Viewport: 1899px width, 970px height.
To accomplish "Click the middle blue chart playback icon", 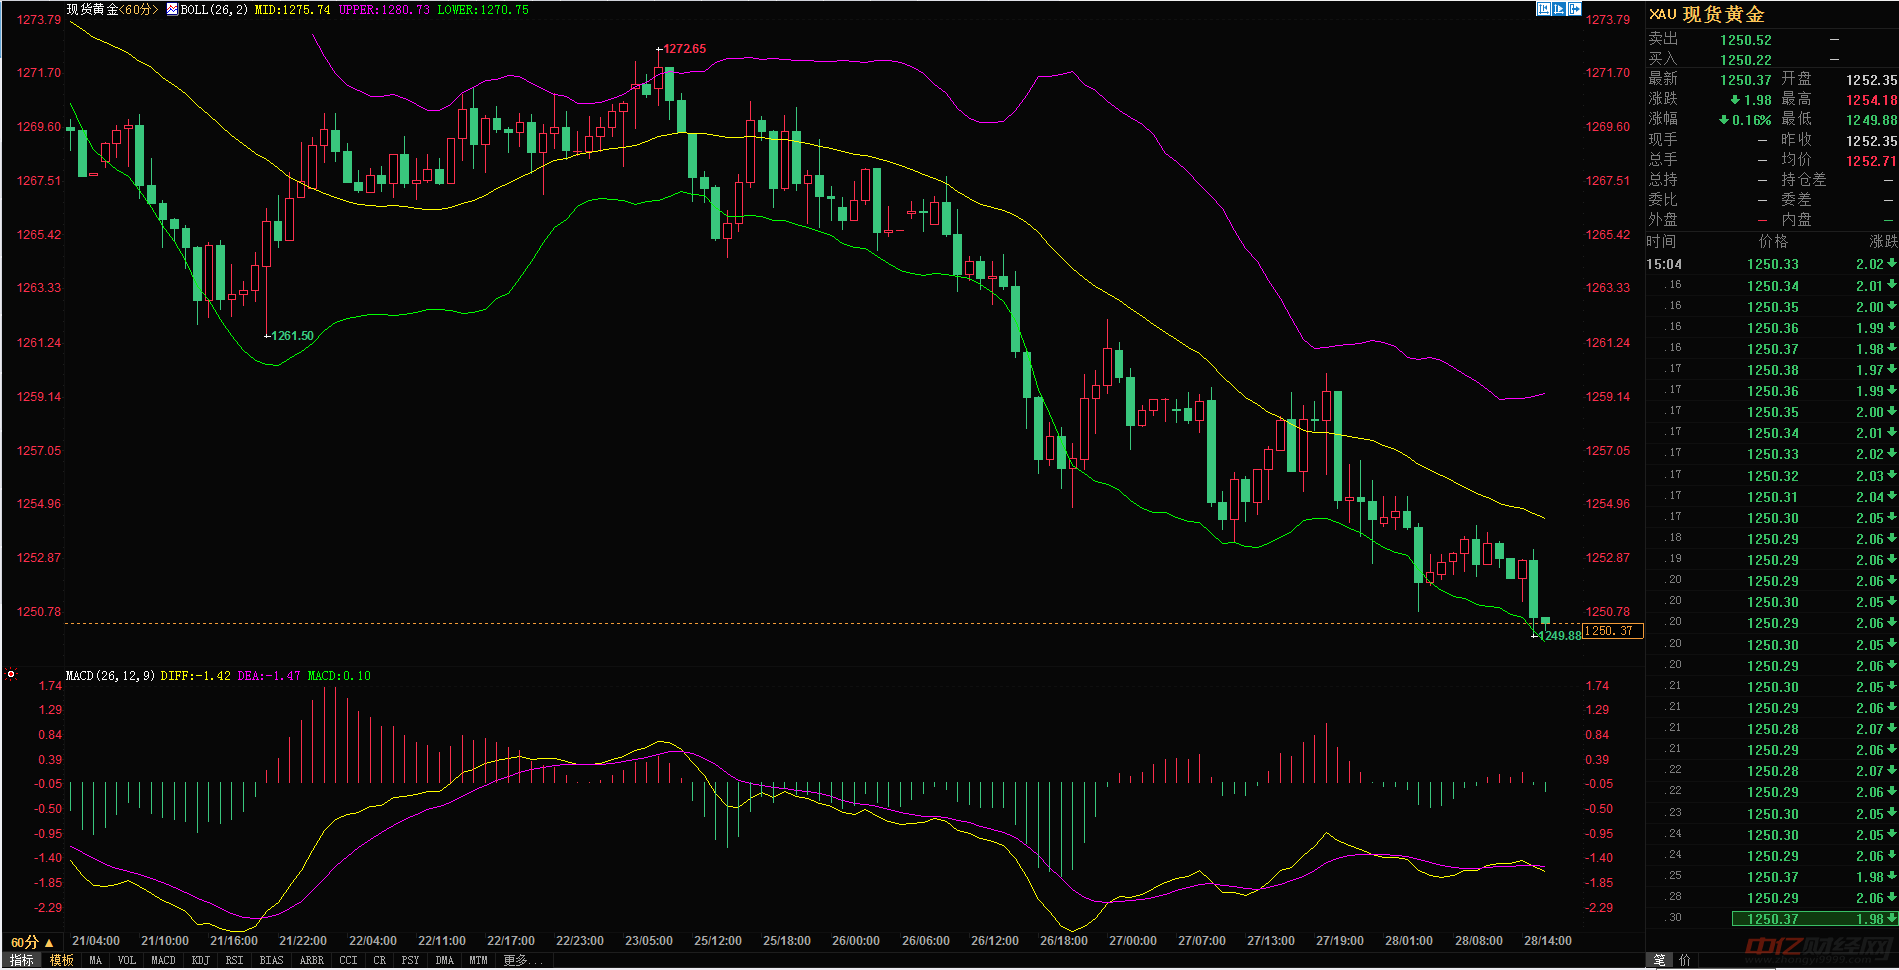I will 1559,9.
